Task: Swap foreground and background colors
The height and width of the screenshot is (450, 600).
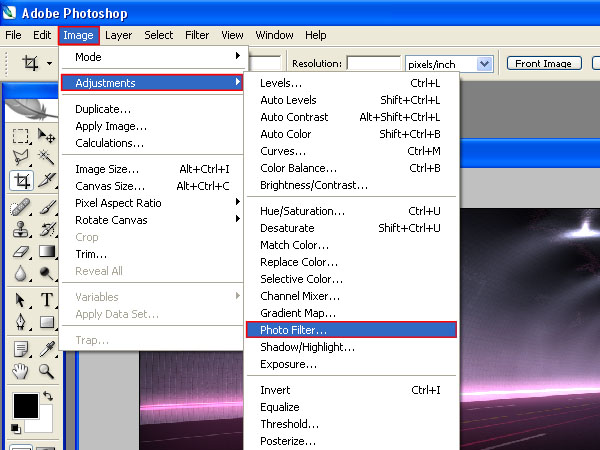Action: [48, 396]
